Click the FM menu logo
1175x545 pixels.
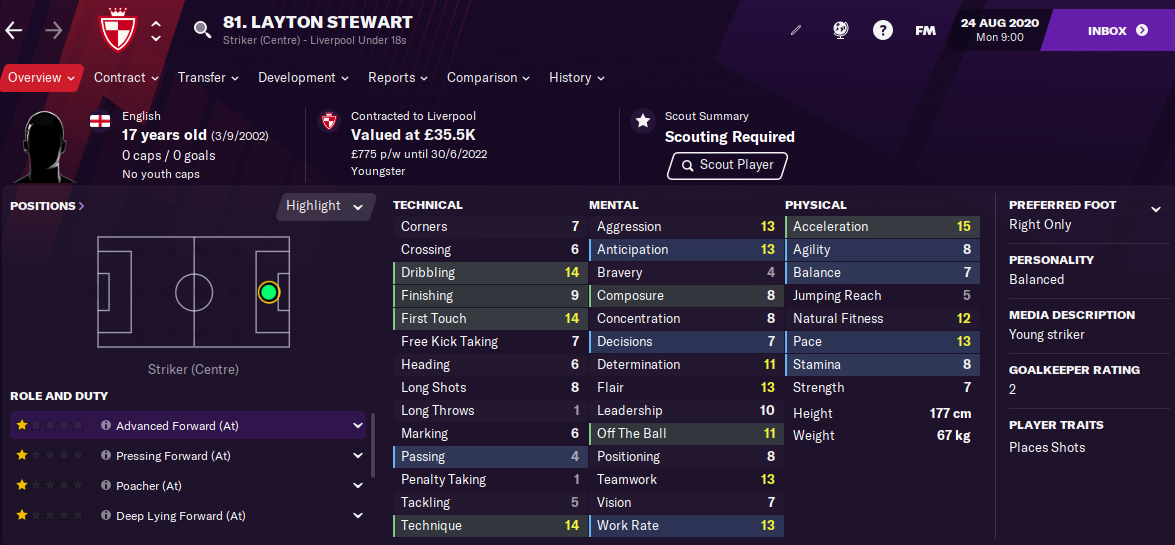[925, 31]
